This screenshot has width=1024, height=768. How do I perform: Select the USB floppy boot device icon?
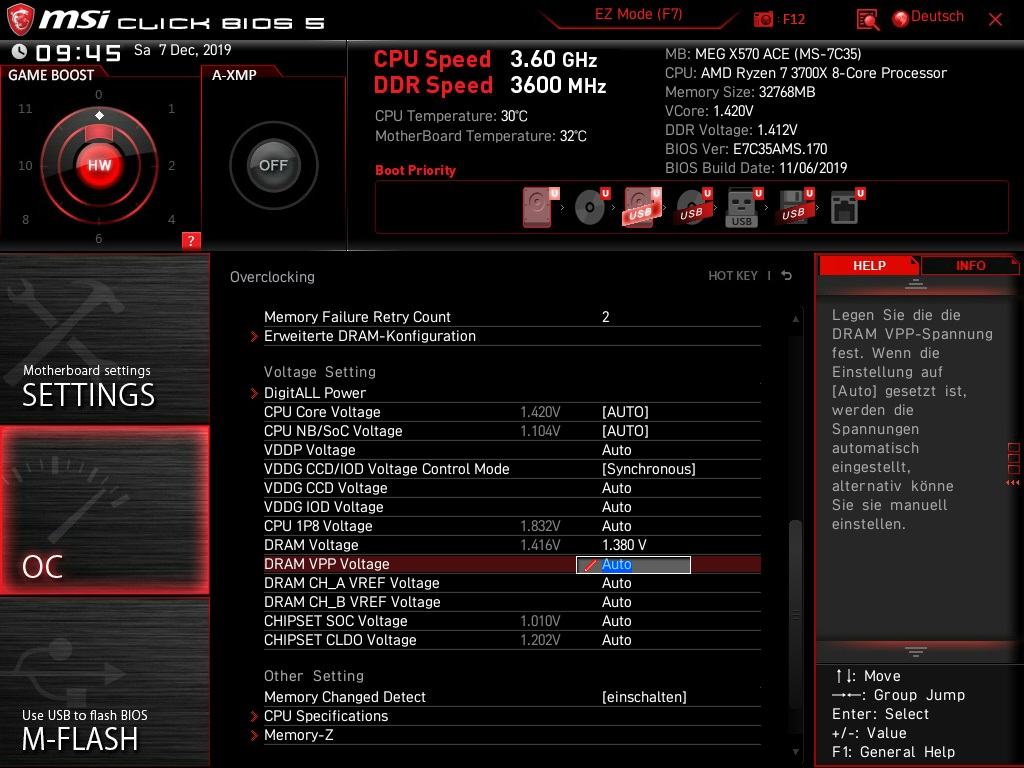tap(795, 207)
